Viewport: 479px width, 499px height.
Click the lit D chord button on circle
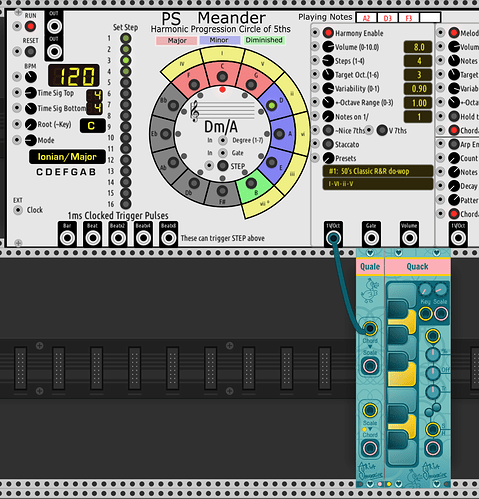272,105
